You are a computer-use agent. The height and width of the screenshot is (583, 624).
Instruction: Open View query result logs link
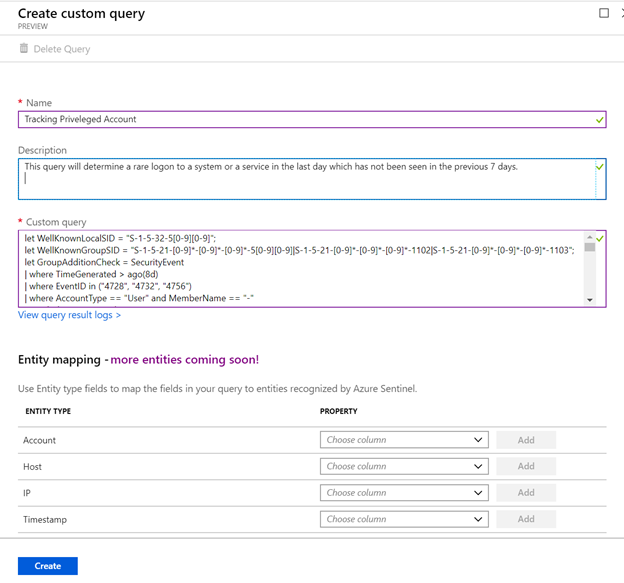(x=69, y=315)
